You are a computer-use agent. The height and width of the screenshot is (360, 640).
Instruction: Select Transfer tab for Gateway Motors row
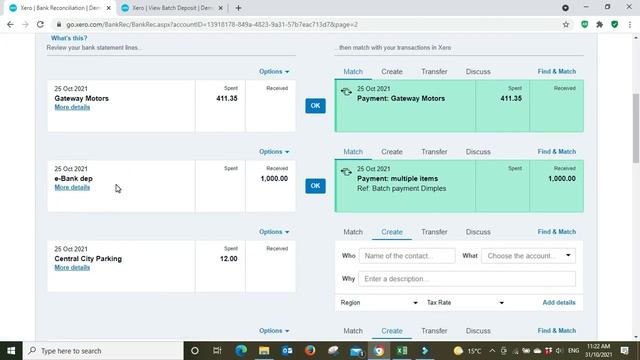[434, 71]
